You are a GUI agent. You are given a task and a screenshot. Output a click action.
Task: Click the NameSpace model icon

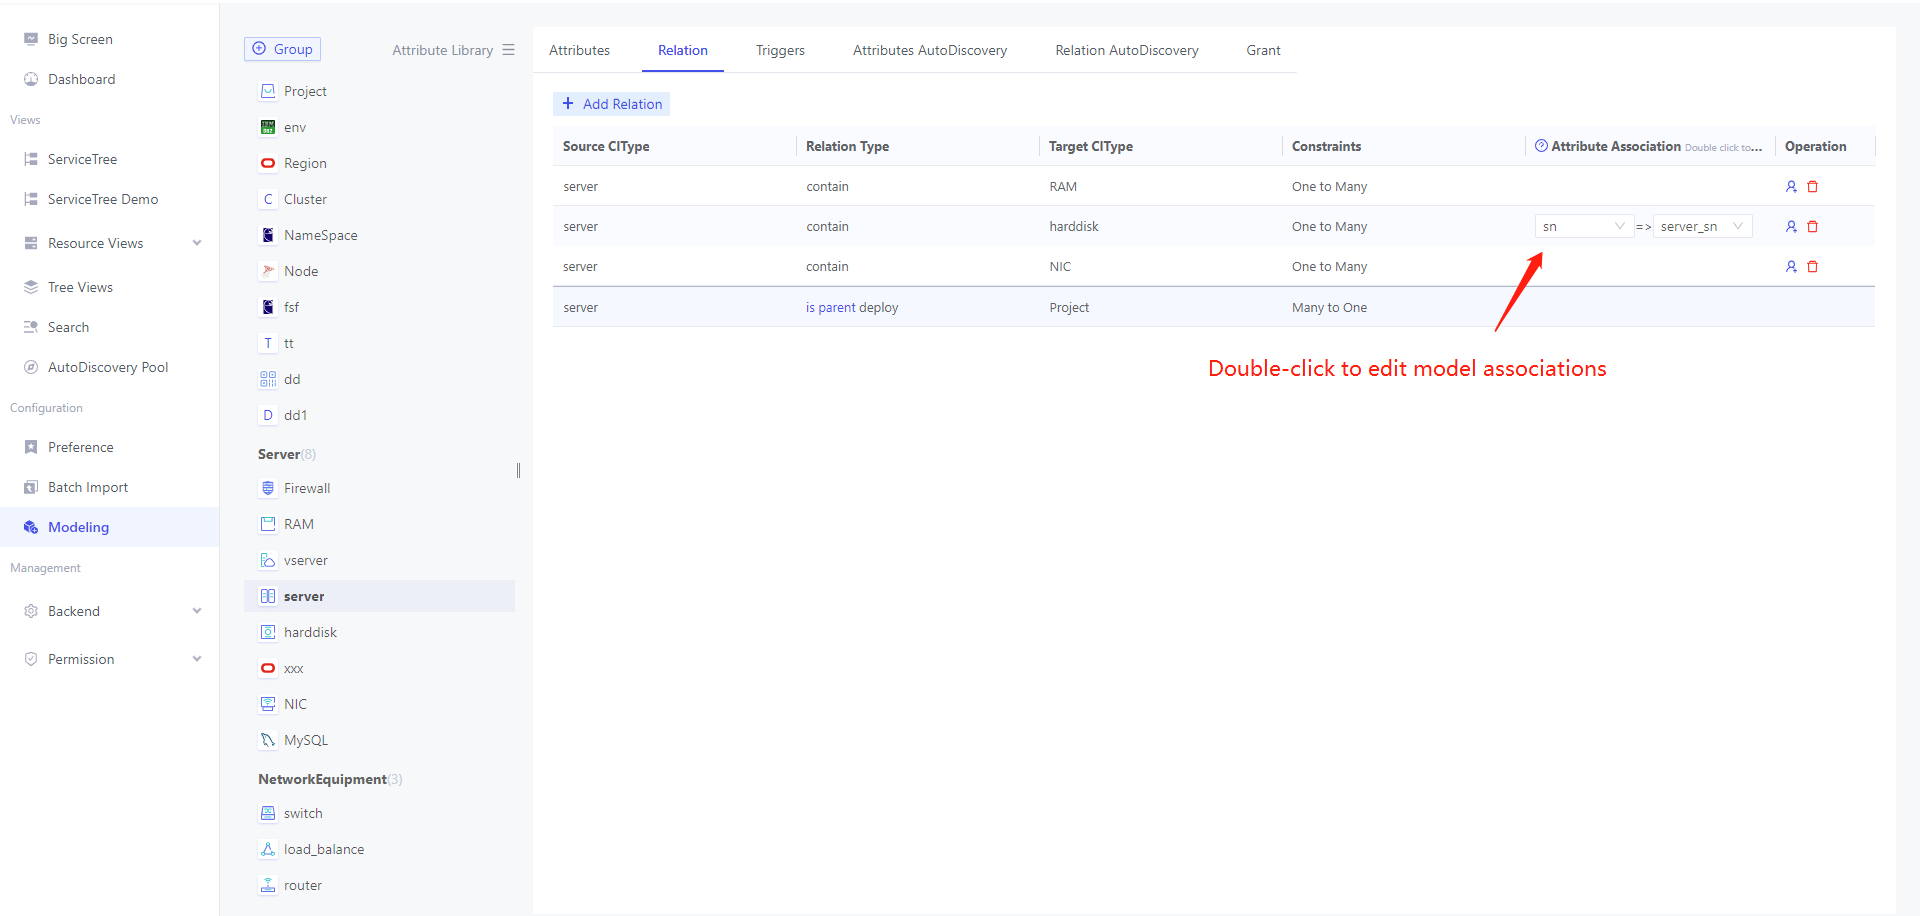[268, 235]
